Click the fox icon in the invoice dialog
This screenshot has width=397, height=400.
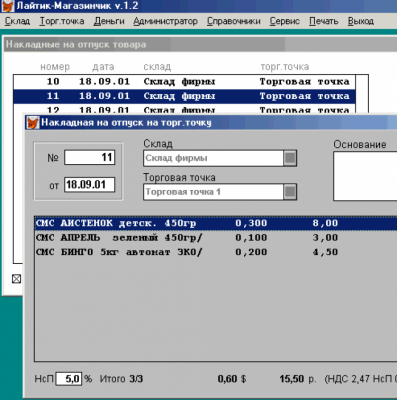point(33,122)
